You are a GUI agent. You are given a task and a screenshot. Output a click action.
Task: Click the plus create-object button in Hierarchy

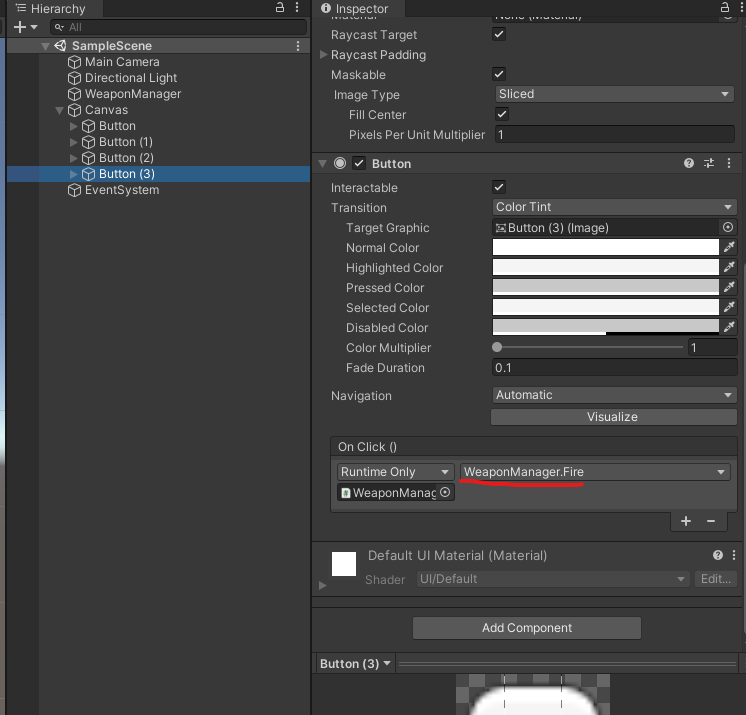coord(20,27)
